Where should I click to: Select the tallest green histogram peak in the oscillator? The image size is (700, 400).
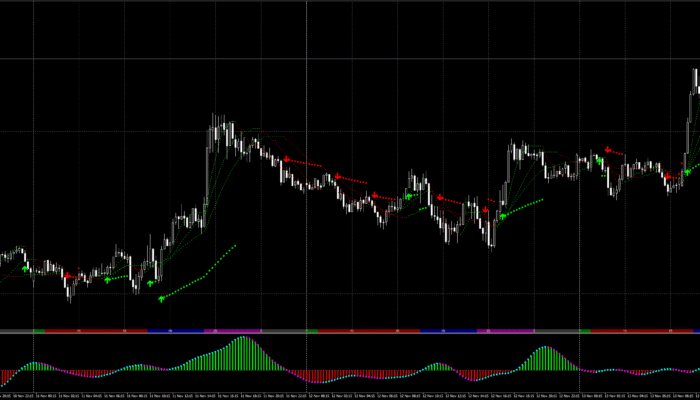coord(242,352)
